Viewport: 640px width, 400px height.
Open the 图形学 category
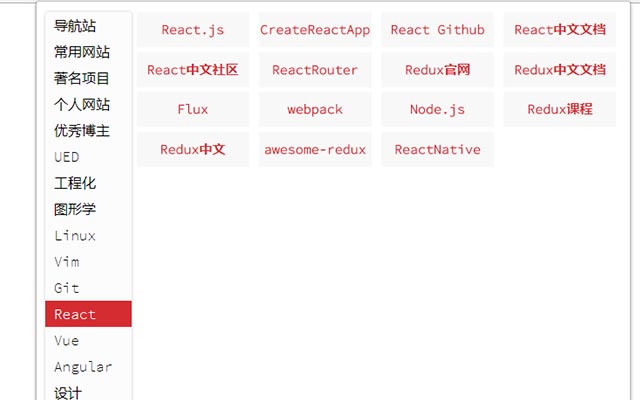pyautogui.click(x=88, y=209)
